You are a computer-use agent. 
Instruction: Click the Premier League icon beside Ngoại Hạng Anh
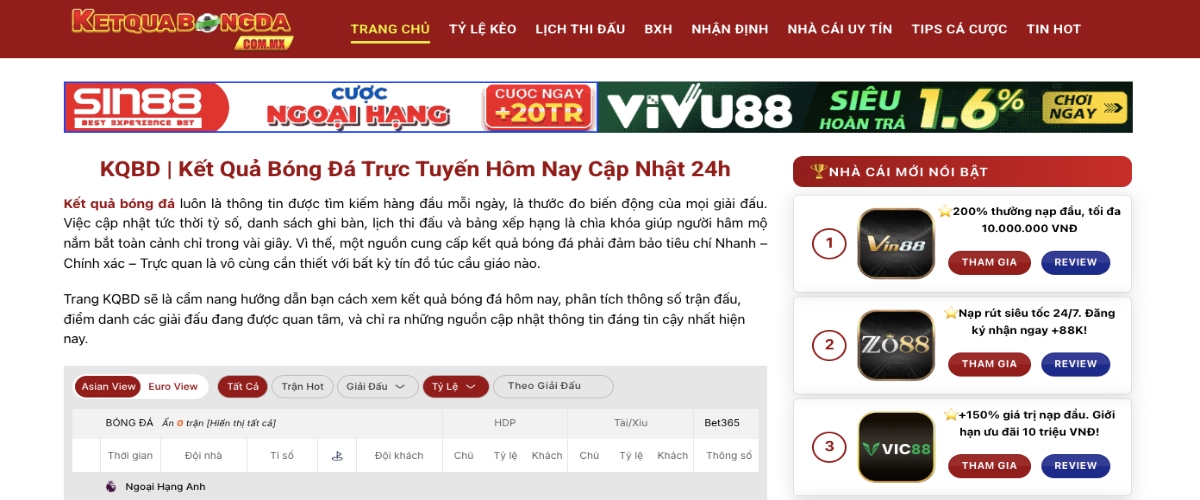point(111,487)
